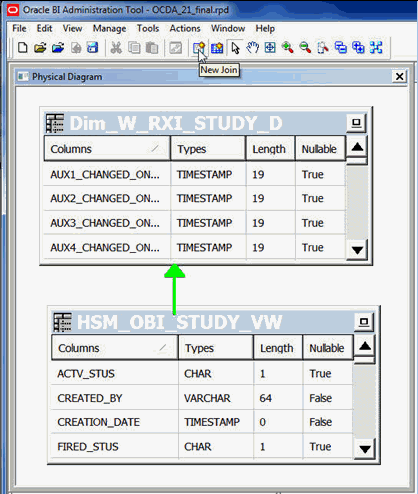Click the Marquee Zoom icon
Image resolution: width=418 pixels, height=494 pixels.
tap(323, 48)
